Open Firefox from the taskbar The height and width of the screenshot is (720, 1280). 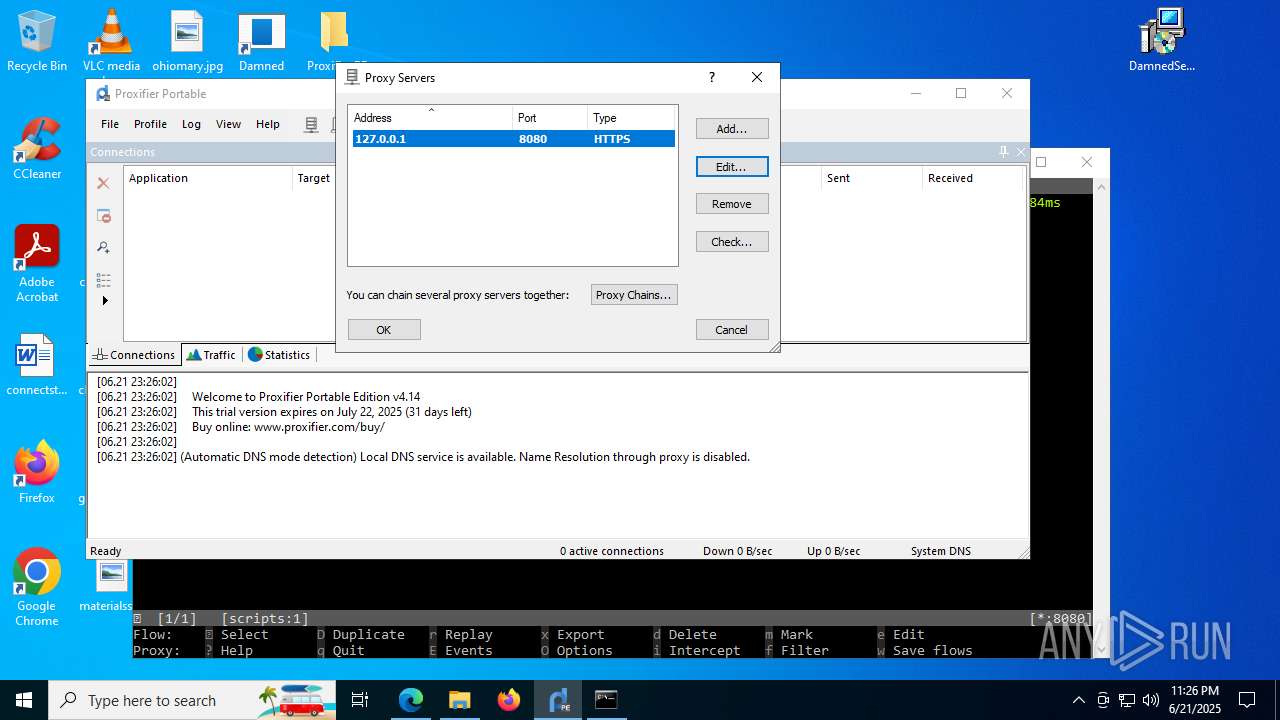[509, 700]
